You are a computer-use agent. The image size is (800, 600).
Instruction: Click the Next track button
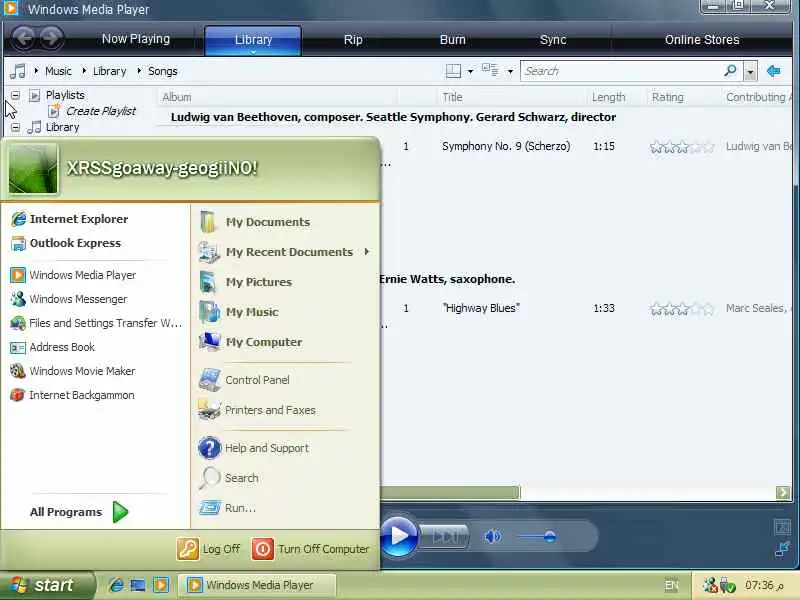click(x=446, y=537)
